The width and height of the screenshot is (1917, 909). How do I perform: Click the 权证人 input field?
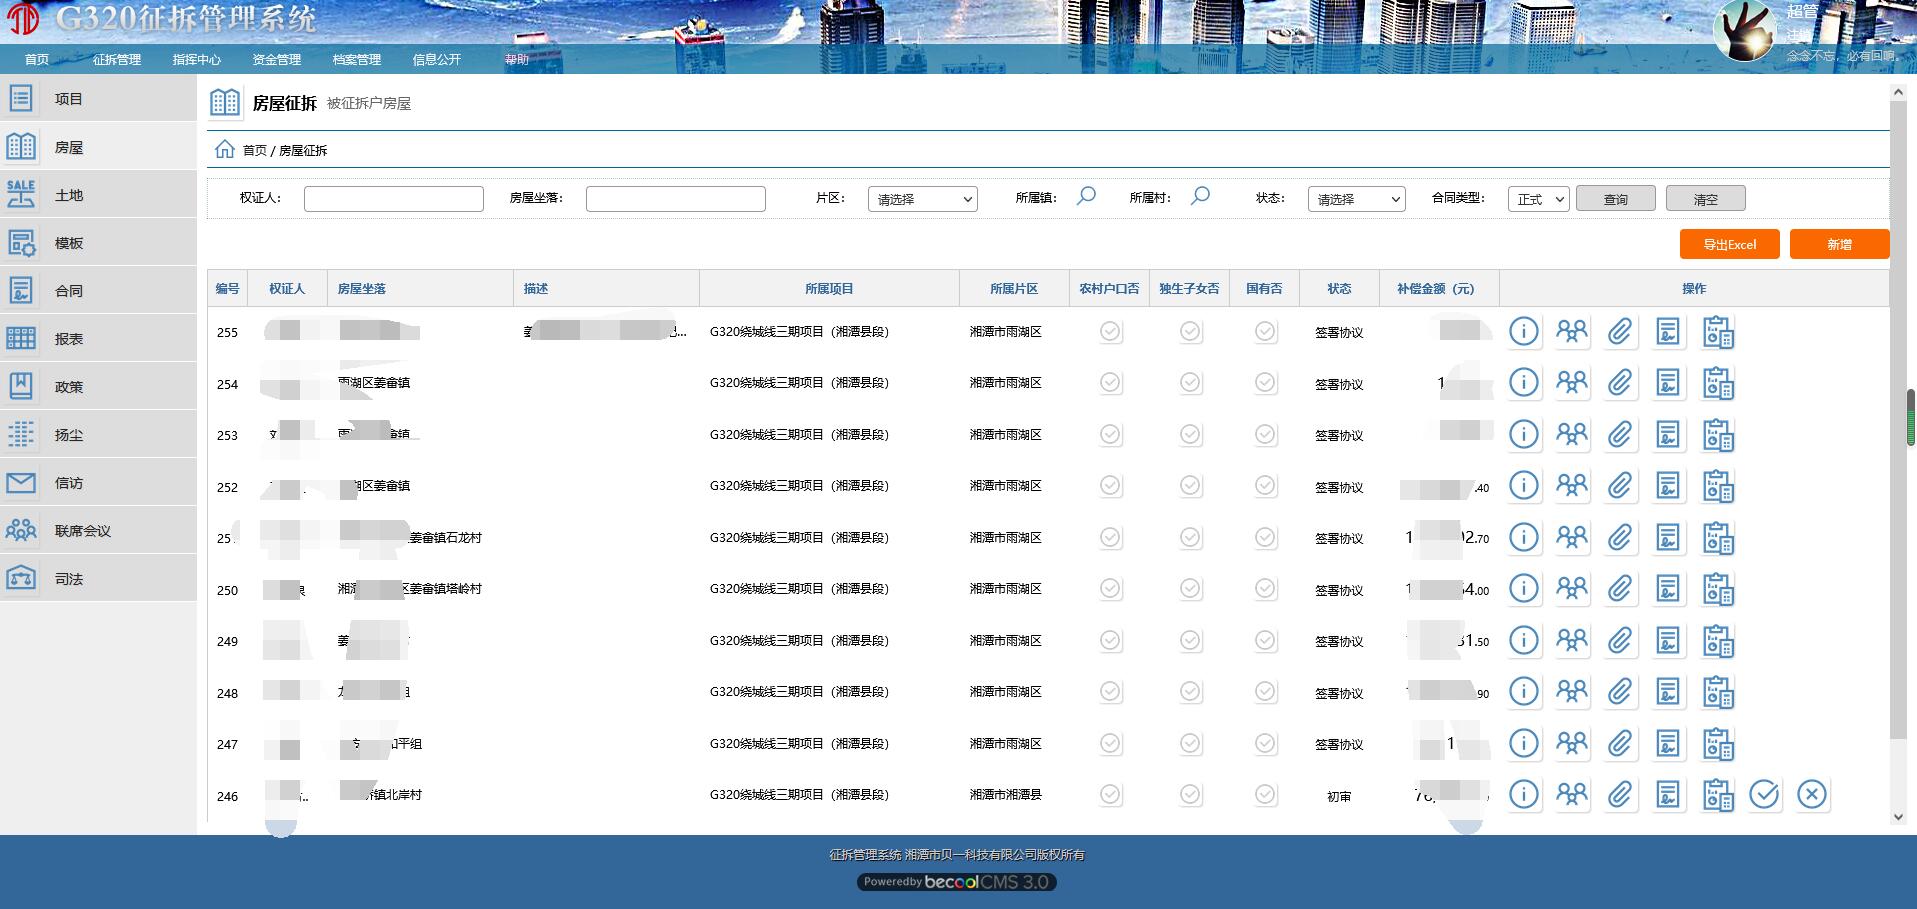393,199
